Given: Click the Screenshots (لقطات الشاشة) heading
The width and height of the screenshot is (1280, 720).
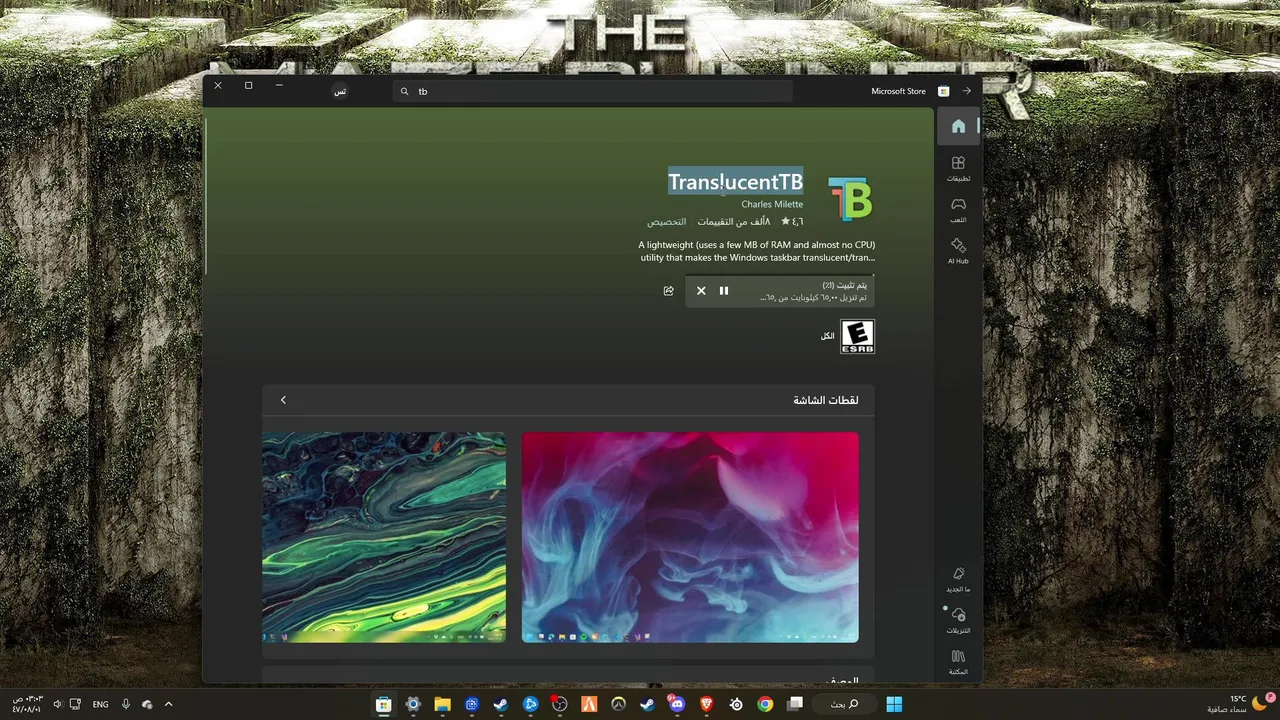Looking at the screenshot, I should 826,400.
